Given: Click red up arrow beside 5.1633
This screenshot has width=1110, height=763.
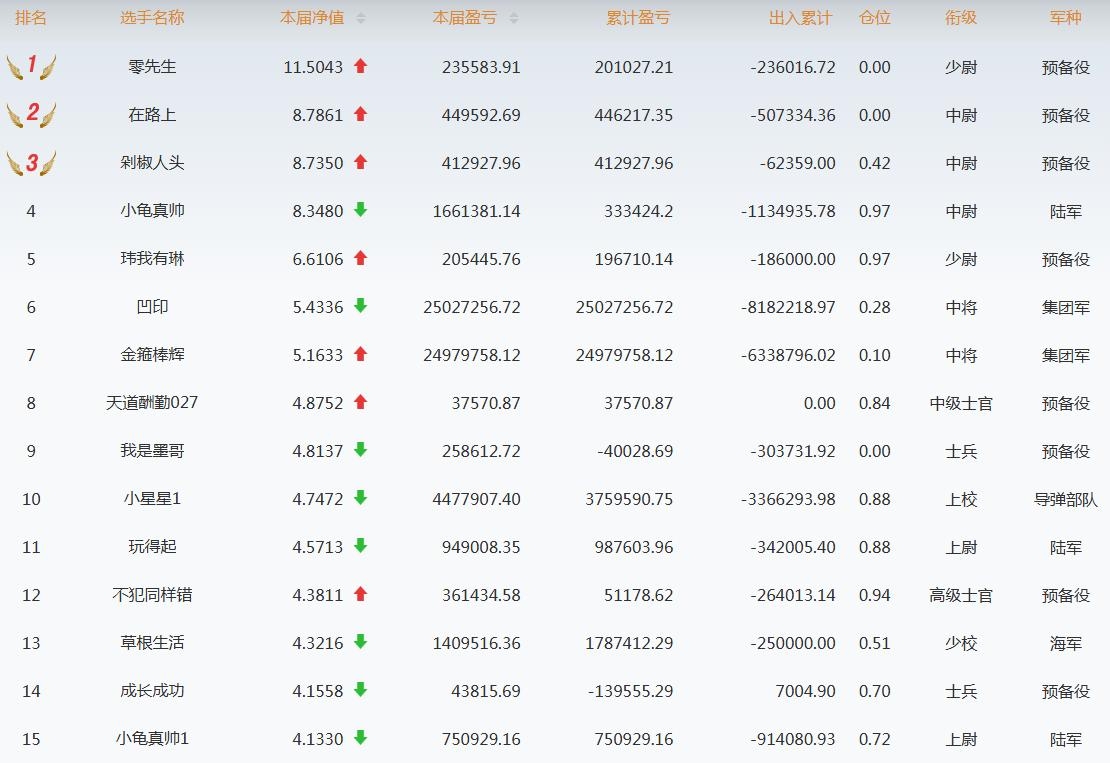Looking at the screenshot, I should click(x=361, y=354).
